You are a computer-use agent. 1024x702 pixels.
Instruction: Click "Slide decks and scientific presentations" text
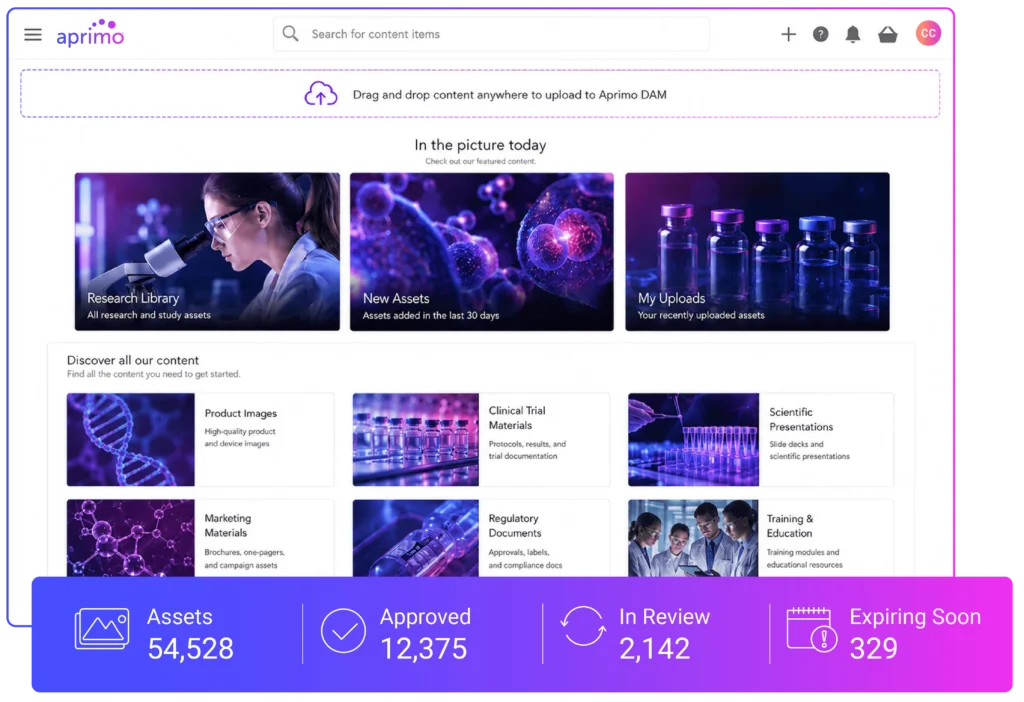click(809, 450)
